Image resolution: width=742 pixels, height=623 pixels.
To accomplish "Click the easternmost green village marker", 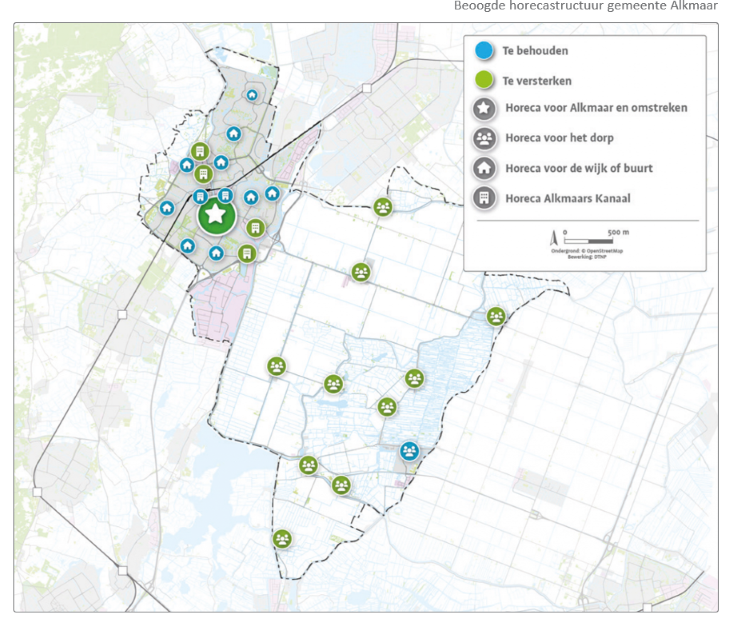I will pyautogui.click(x=496, y=316).
